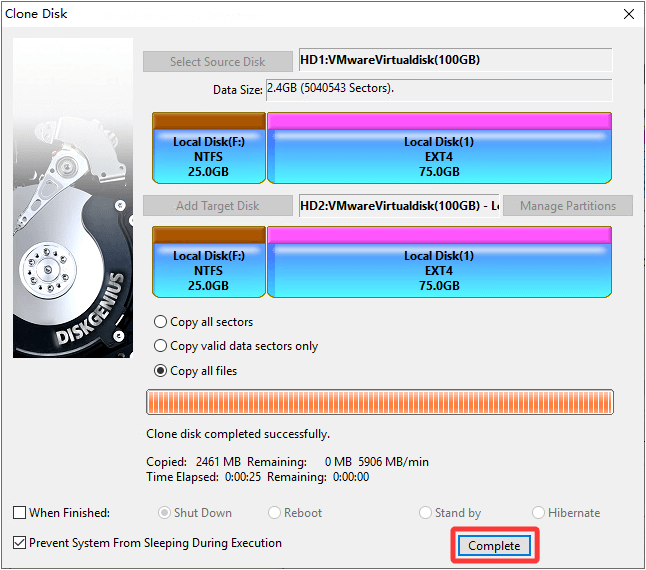Choose the Stand by option

[x=426, y=513]
